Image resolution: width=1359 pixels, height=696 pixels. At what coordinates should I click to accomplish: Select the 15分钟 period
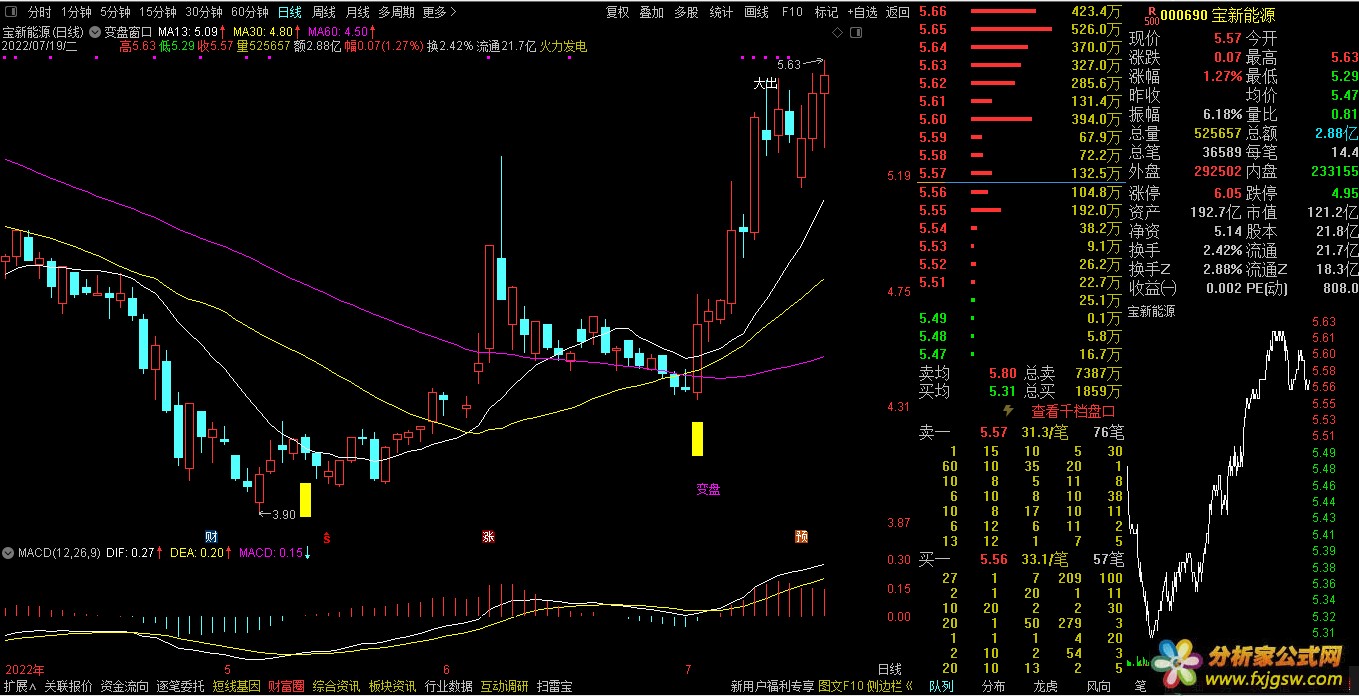[157, 13]
